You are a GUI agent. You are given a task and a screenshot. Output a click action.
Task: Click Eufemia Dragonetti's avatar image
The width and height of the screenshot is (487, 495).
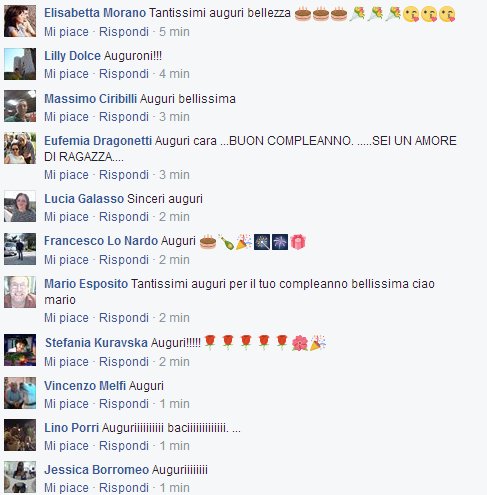pyautogui.click(x=20, y=148)
